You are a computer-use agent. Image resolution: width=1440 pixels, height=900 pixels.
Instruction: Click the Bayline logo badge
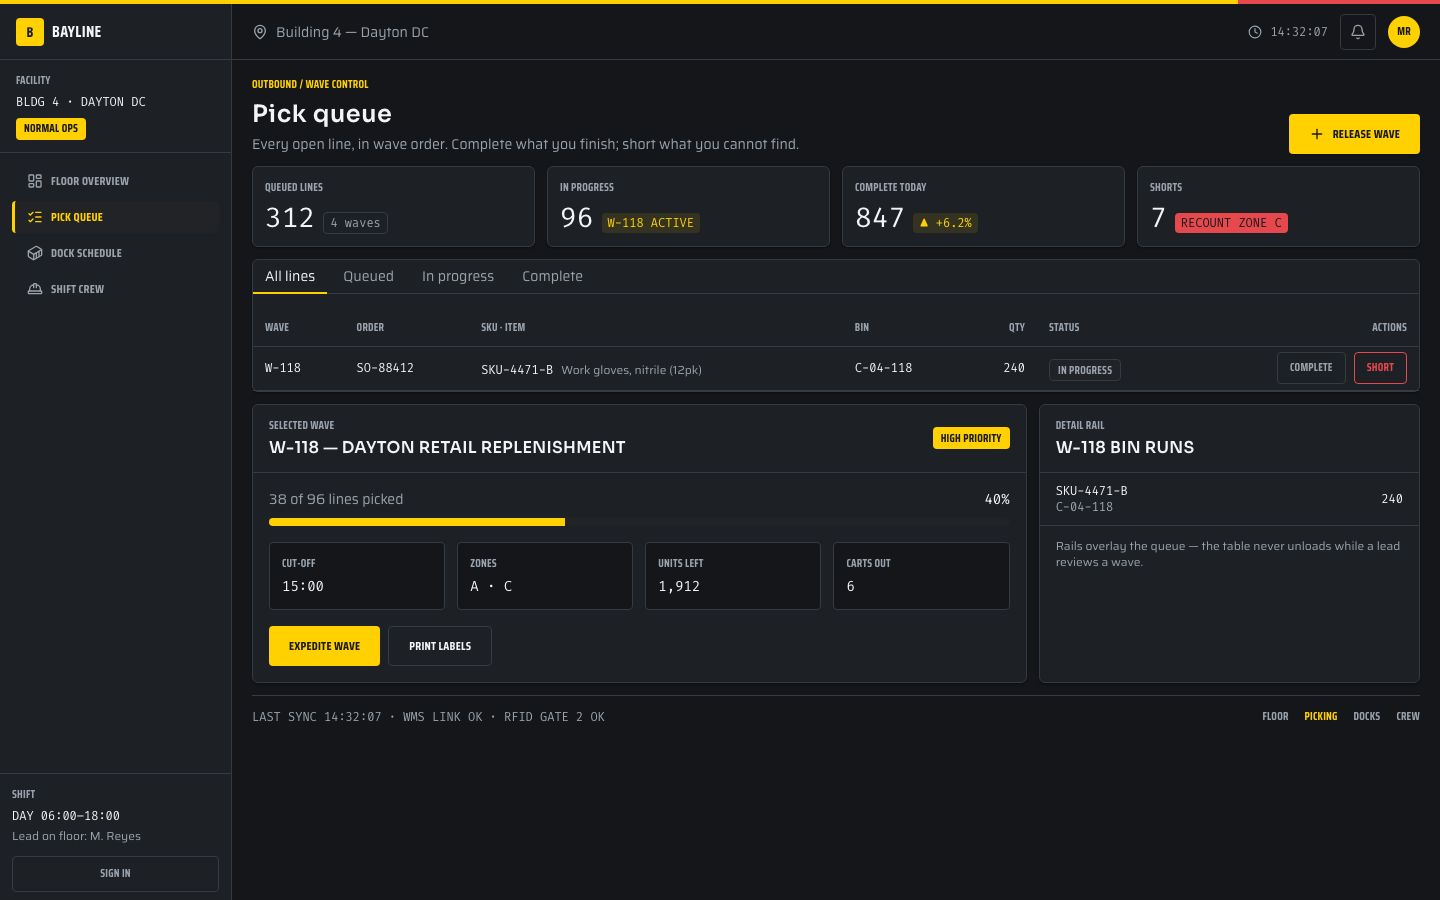(30, 32)
